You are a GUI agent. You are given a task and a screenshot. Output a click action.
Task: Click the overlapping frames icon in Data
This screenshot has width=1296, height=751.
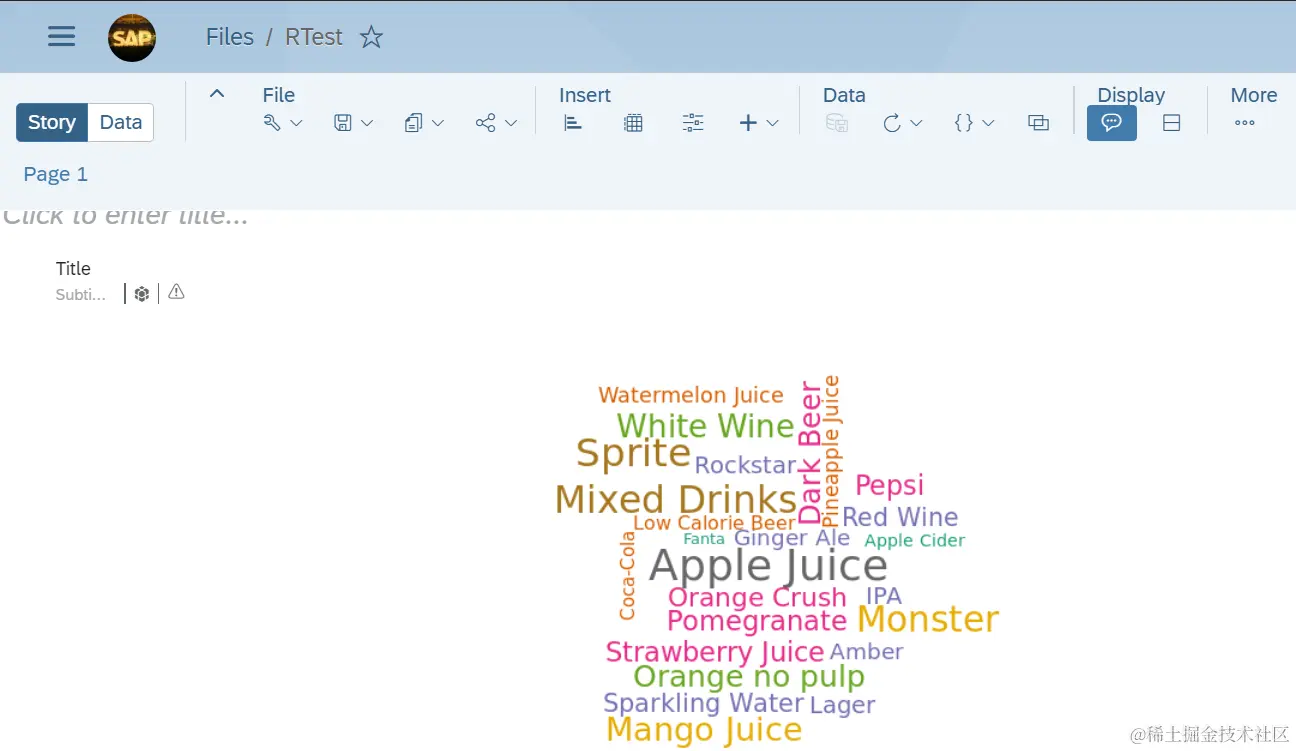[1038, 123]
